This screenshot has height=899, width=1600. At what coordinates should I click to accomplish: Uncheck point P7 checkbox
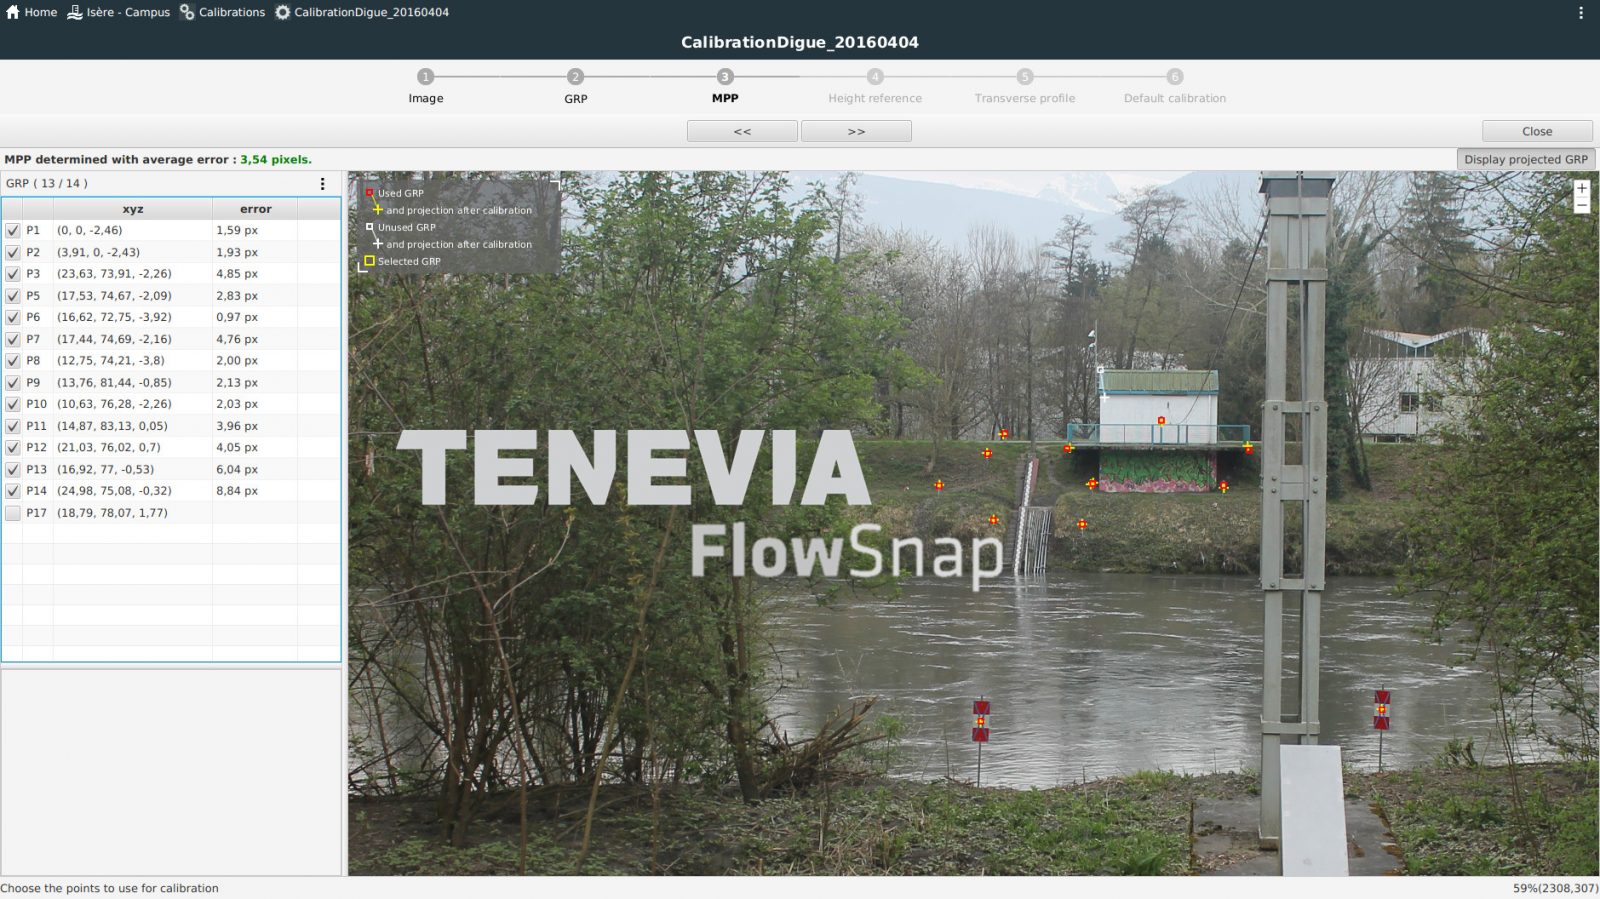point(13,339)
